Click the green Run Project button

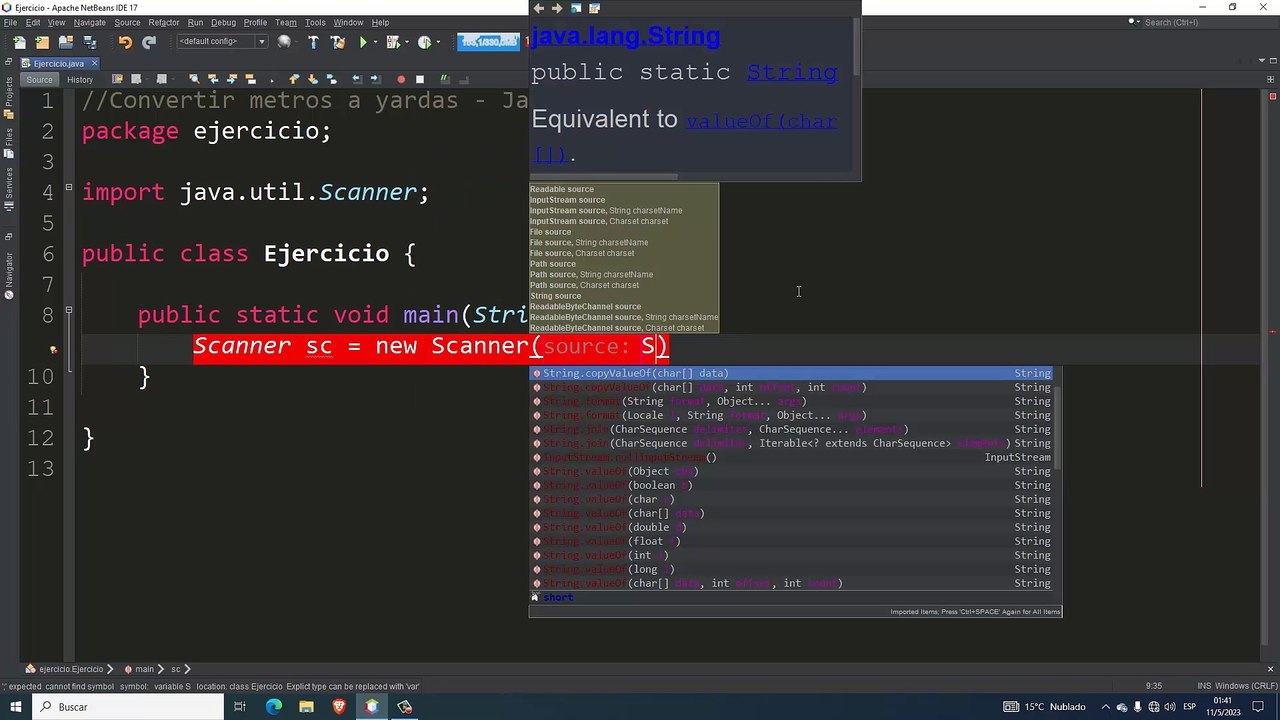coord(363,42)
